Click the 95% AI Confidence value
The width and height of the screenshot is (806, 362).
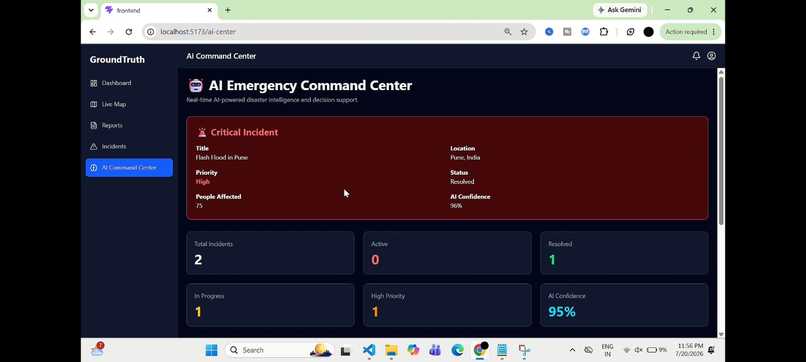[x=561, y=312]
